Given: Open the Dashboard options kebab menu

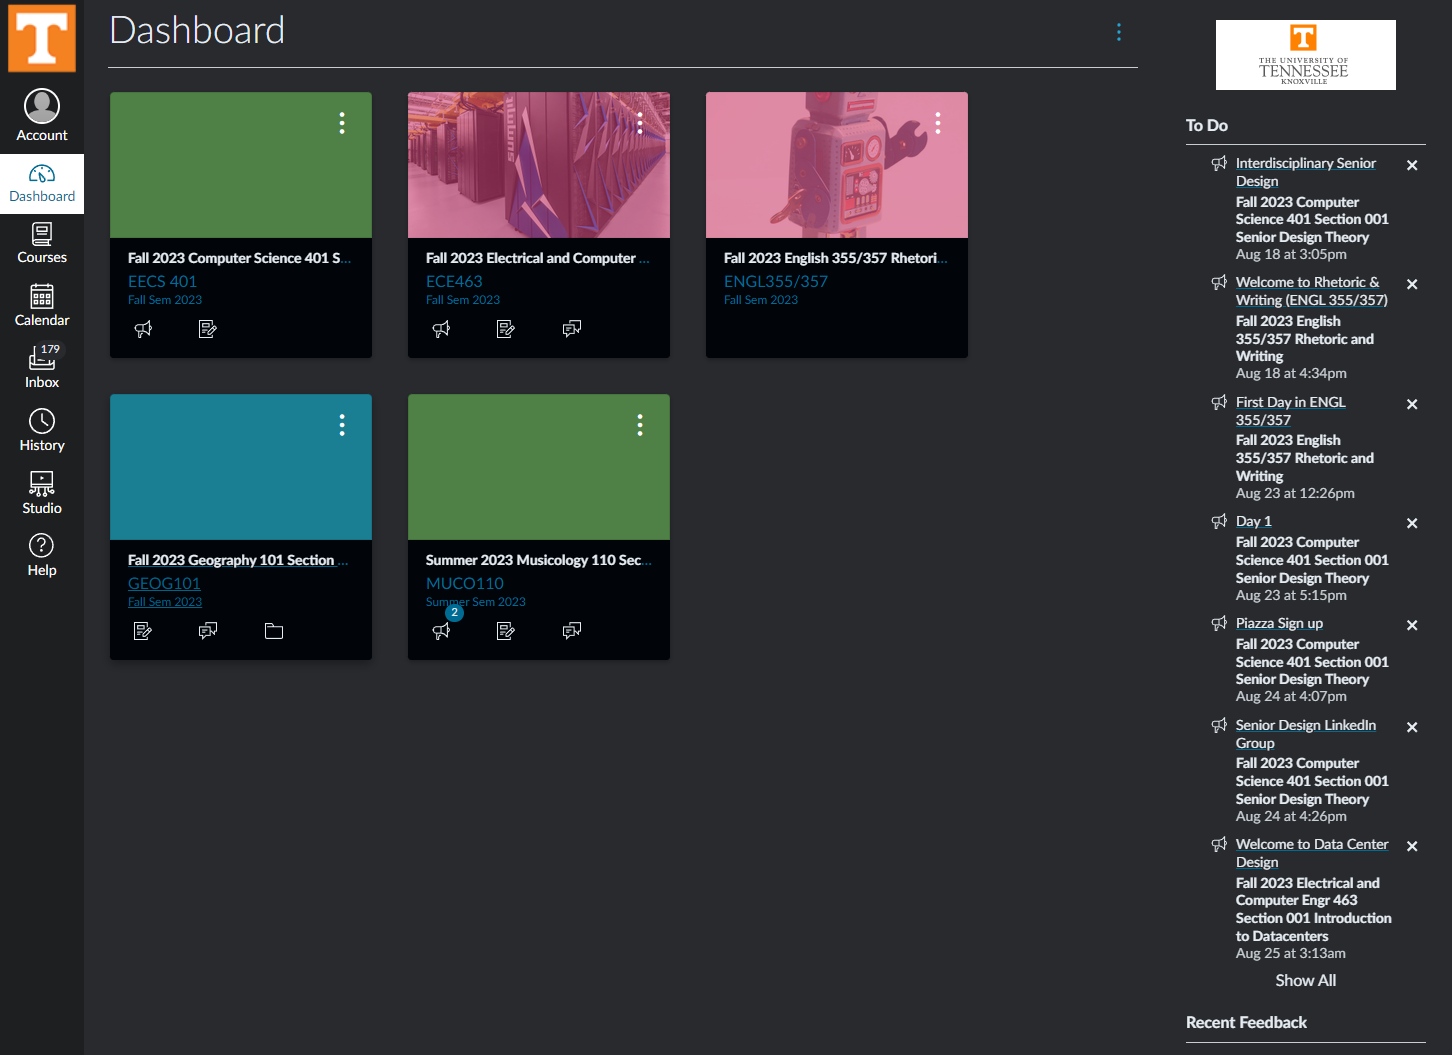Looking at the screenshot, I should point(1118,31).
